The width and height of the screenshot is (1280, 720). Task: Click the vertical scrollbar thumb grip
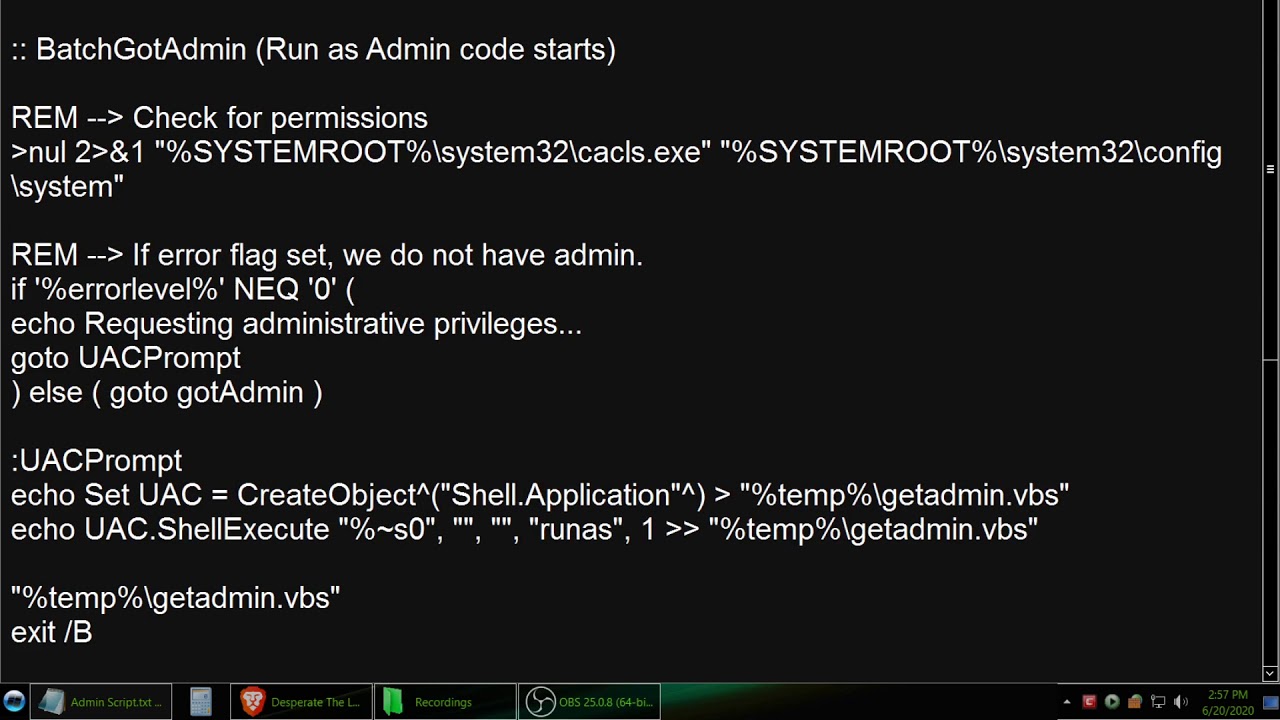point(1271,169)
